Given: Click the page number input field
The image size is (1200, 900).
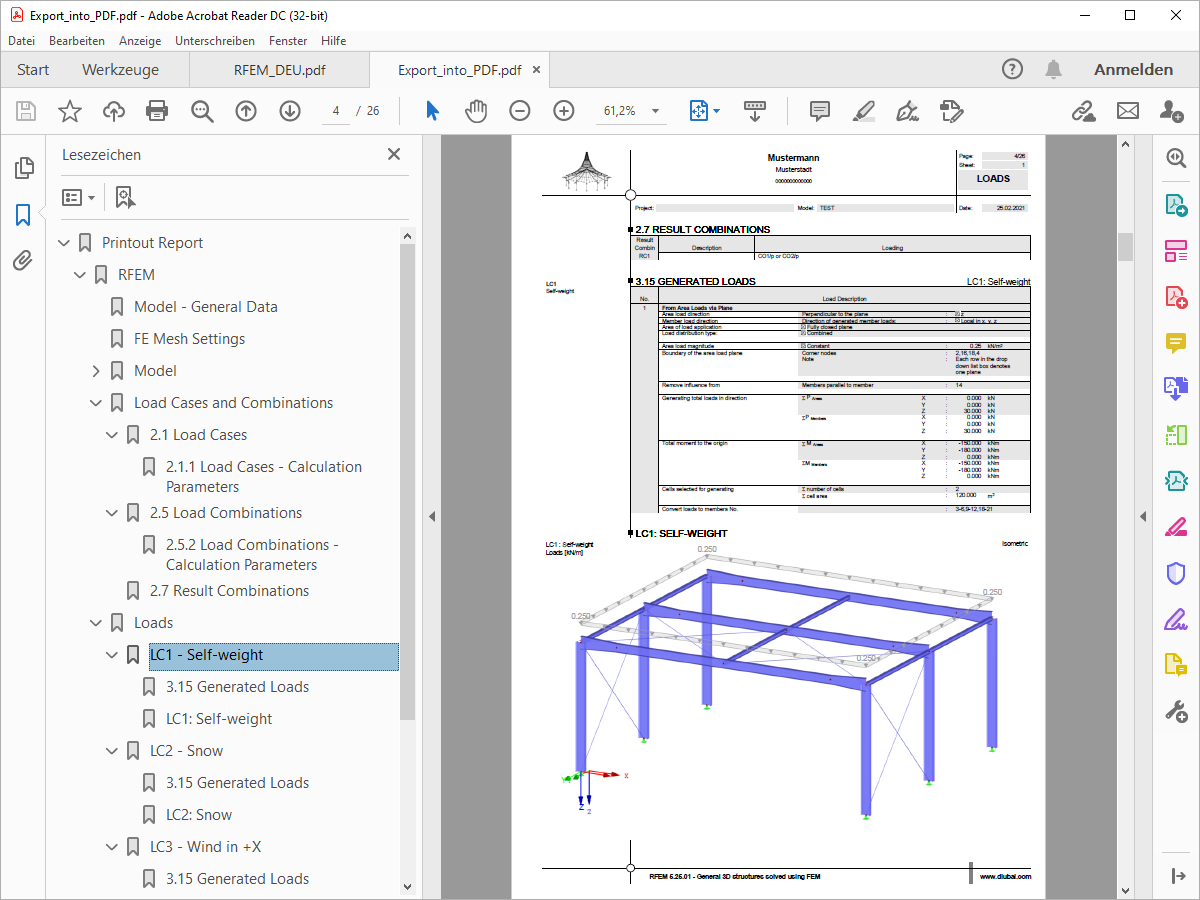Looking at the screenshot, I should [x=335, y=111].
